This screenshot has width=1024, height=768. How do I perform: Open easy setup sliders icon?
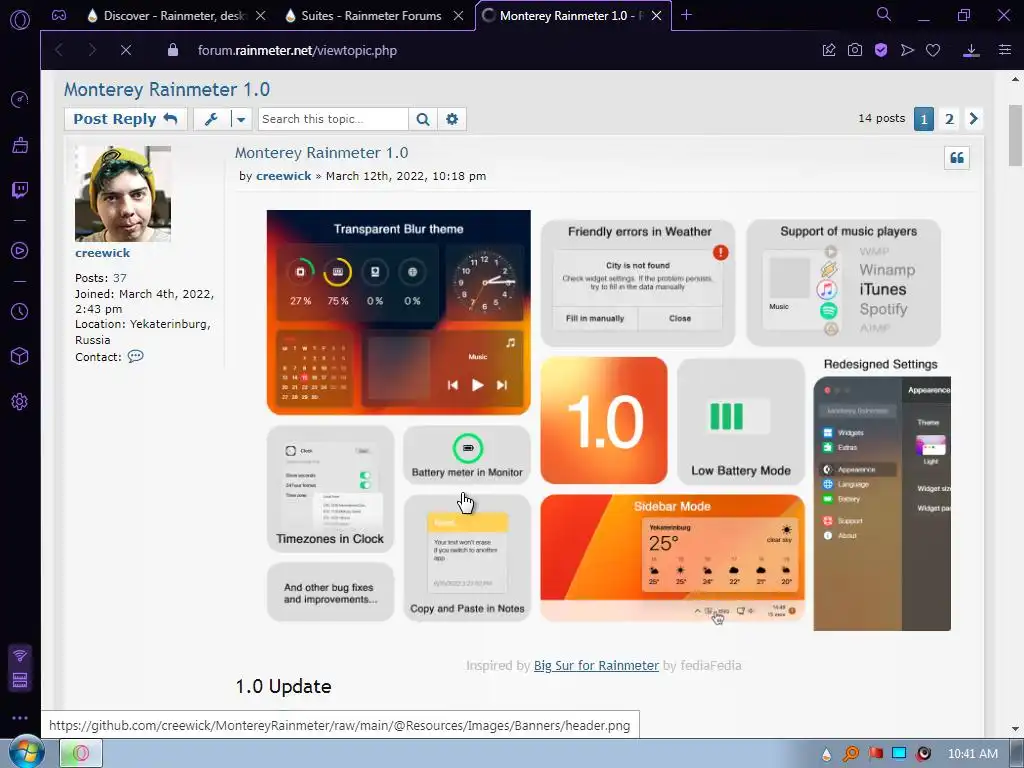point(1004,50)
